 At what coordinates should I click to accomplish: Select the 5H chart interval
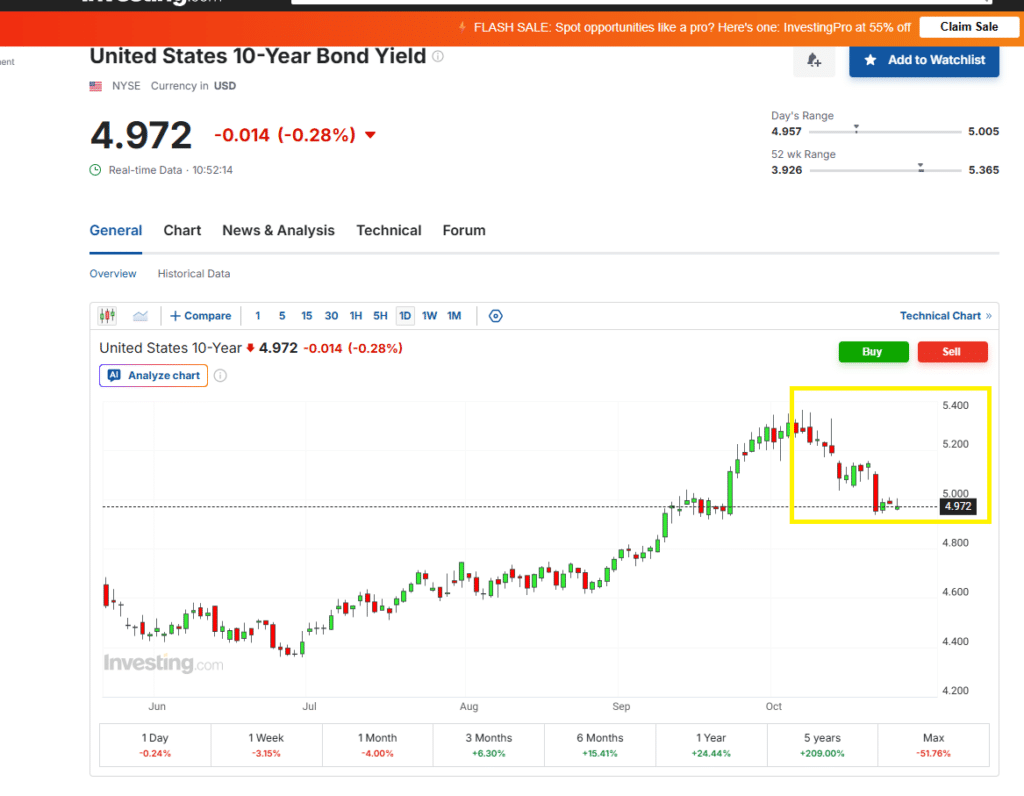(380, 316)
